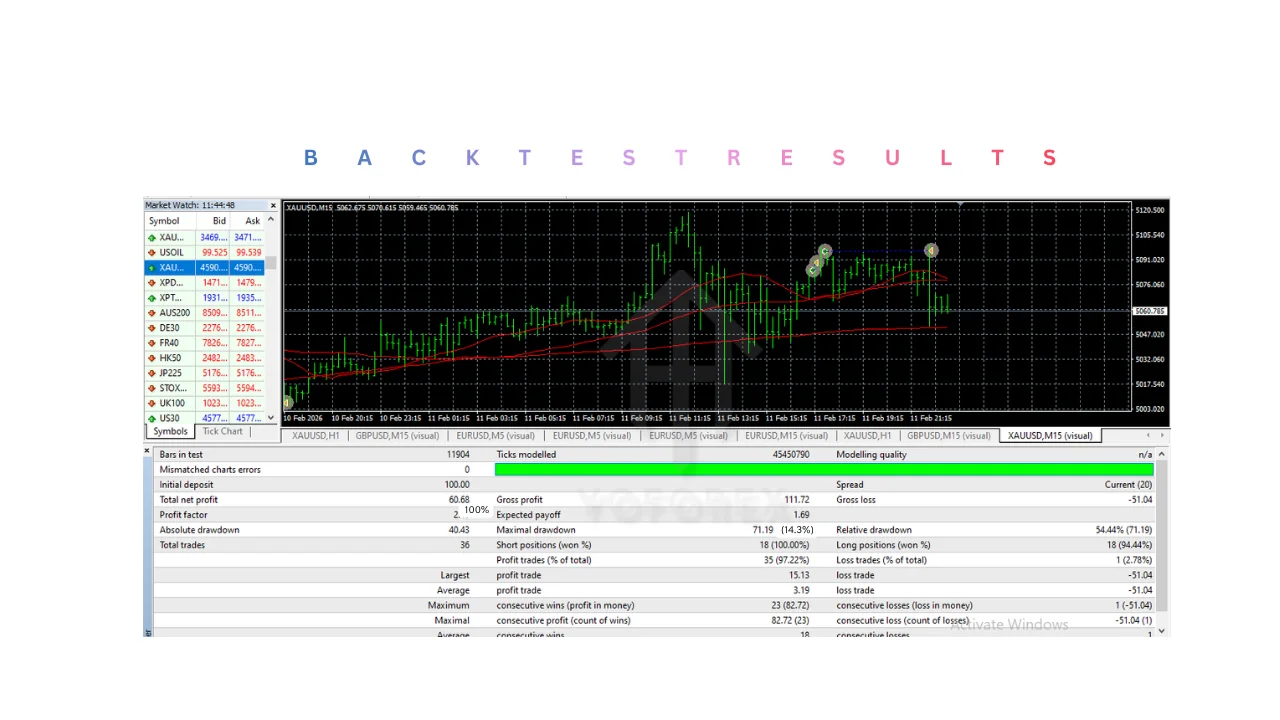Click the green modelling quality bar

(x=823, y=470)
